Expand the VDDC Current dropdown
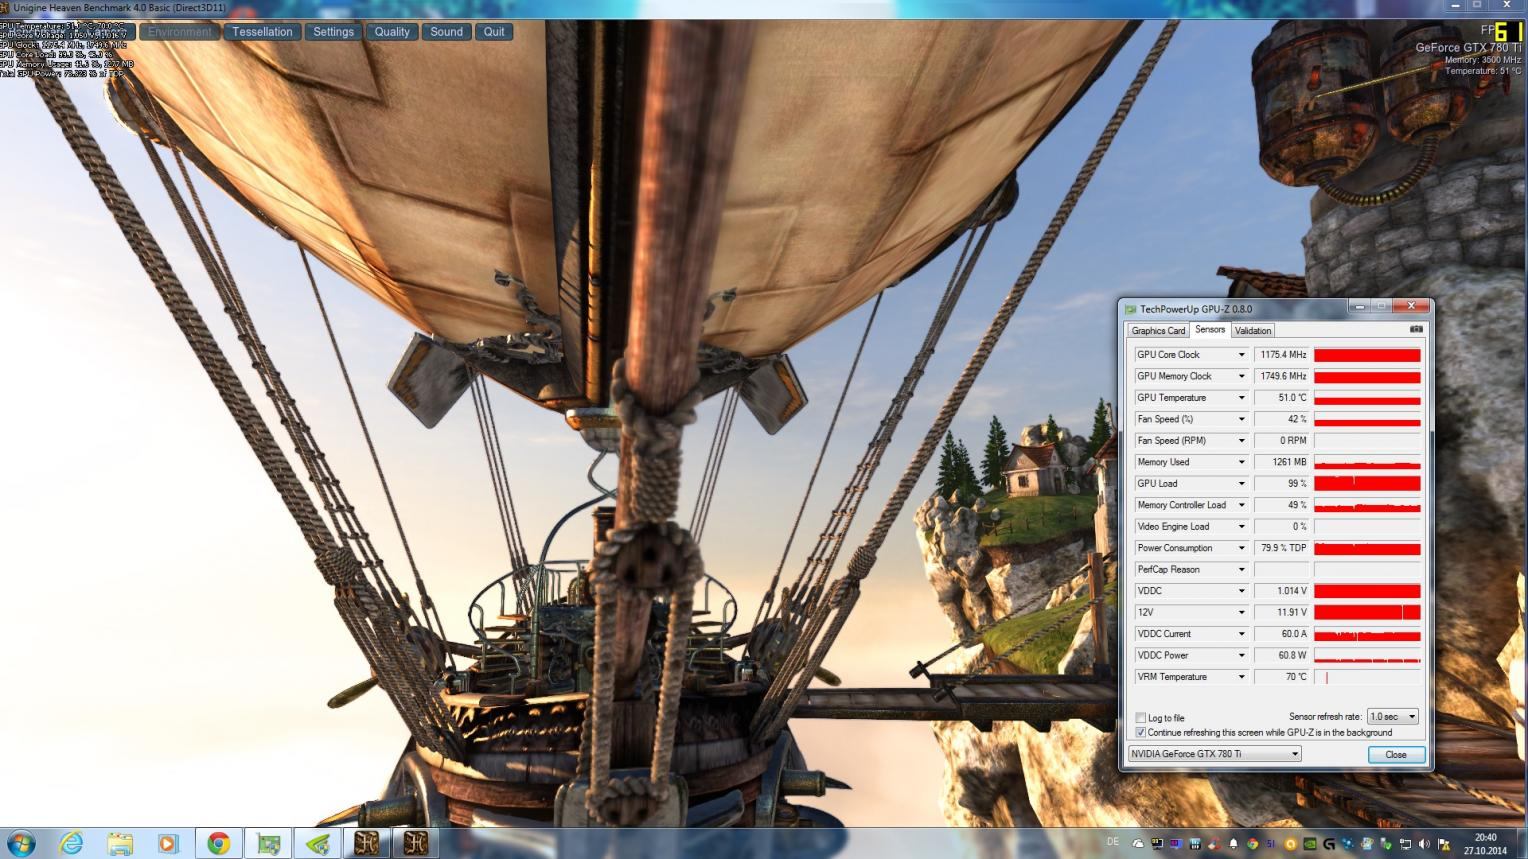This screenshot has width=1528, height=859. pyautogui.click(x=1241, y=634)
